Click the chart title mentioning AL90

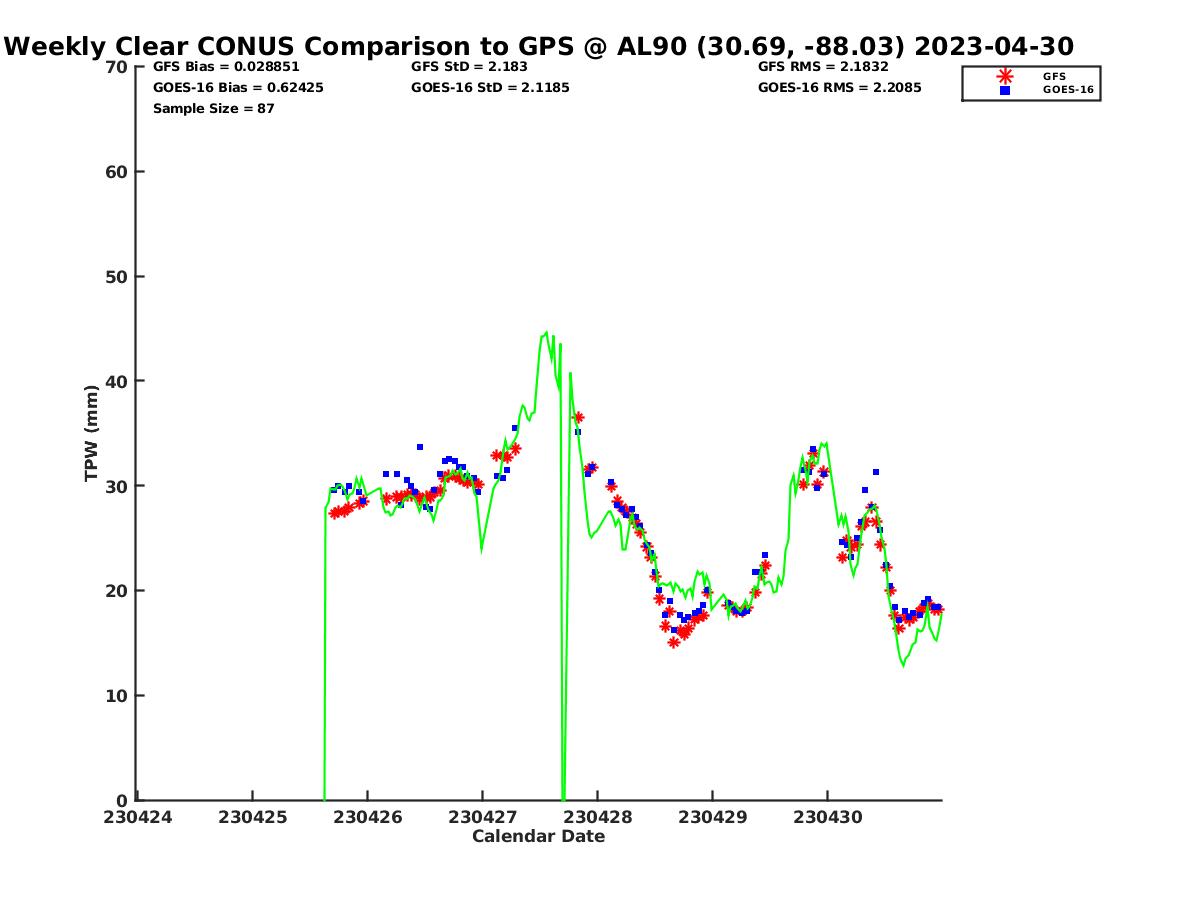[x=539, y=47]
